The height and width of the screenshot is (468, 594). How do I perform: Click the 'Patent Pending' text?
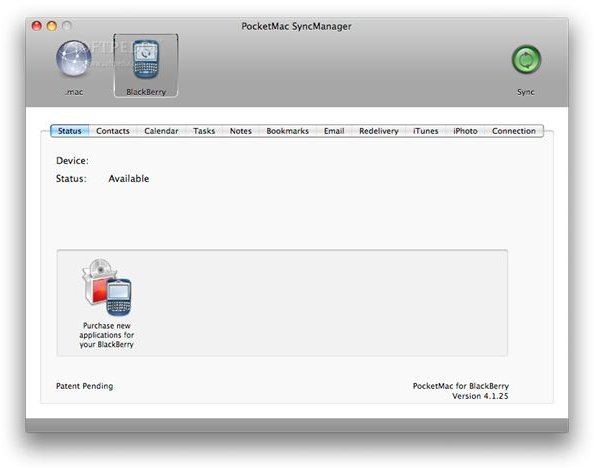click(84, 386)
